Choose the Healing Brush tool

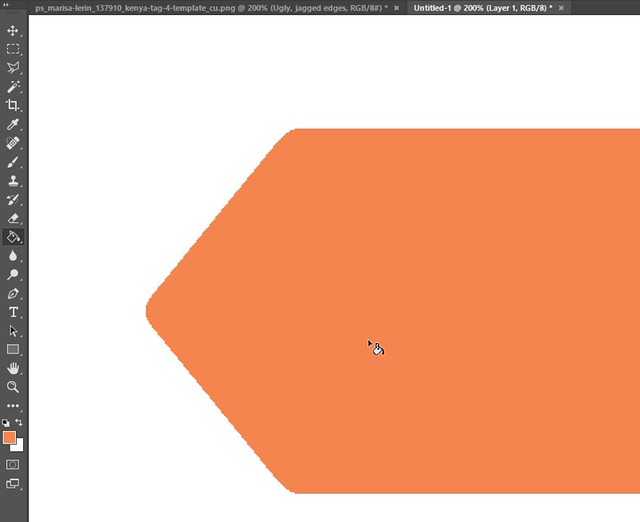pyautogui.click(x=13, y=143)
